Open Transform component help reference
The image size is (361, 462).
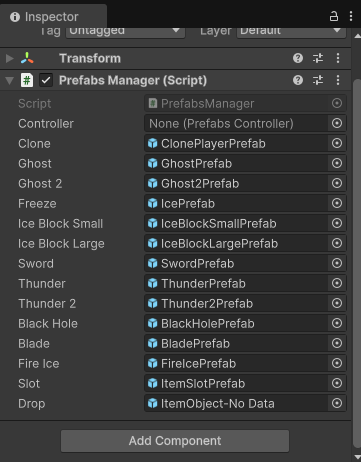pyautogui.click(x=298, y=58)
